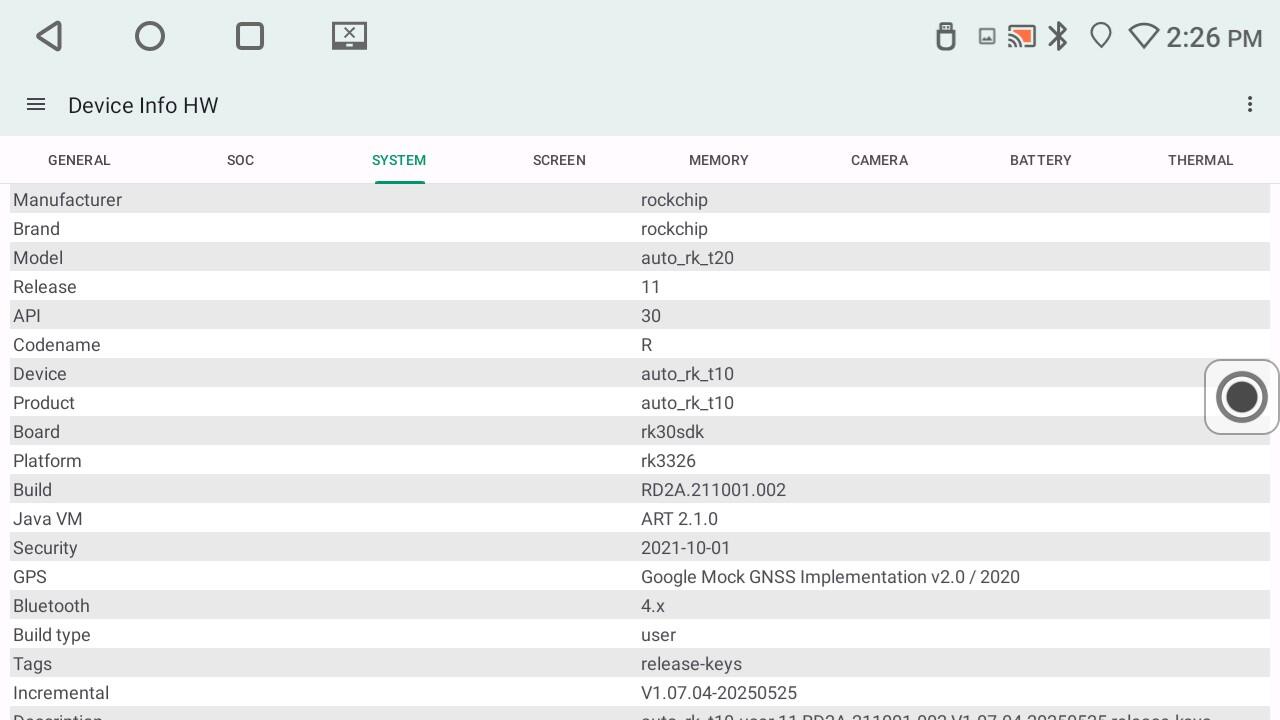Image resolution: width=1280 pixels, height=720 pixels.
Task: Open the hamburger navigation menu
Action: click(x=36, y=105)
